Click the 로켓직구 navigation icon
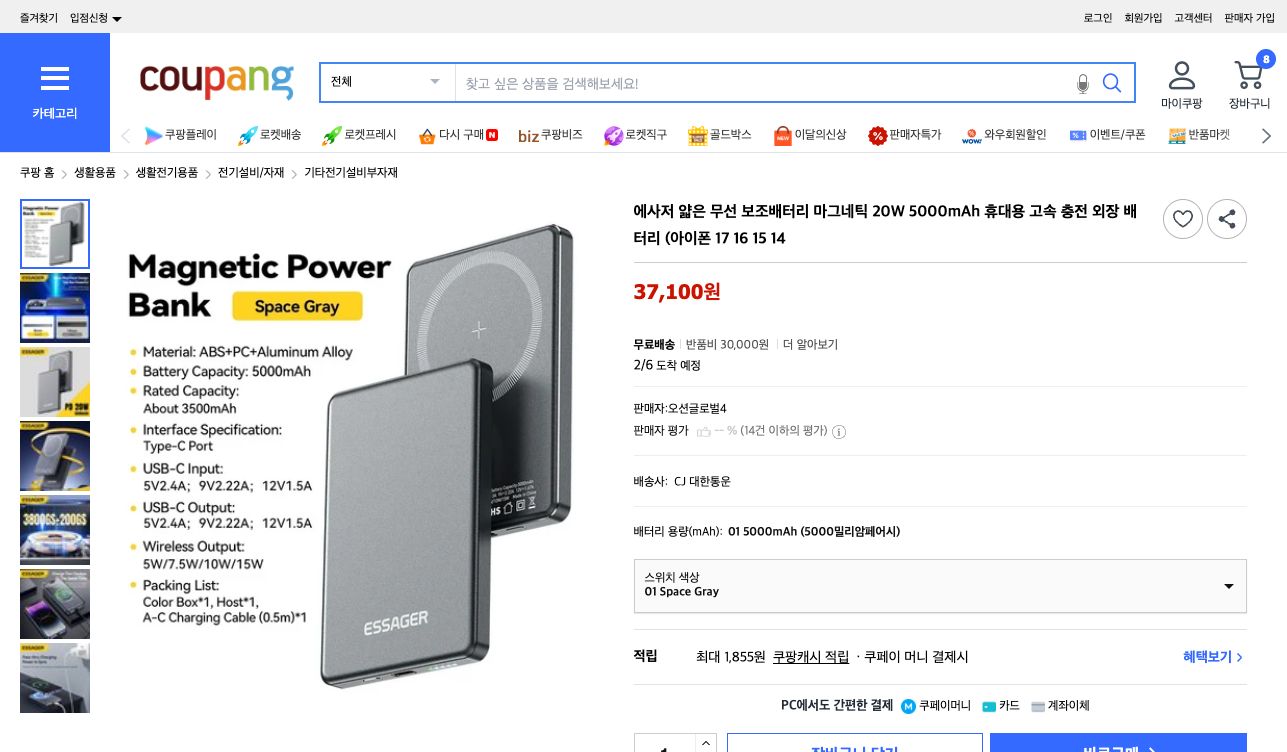Viewport: 1287px width, 752px height. 613,135
